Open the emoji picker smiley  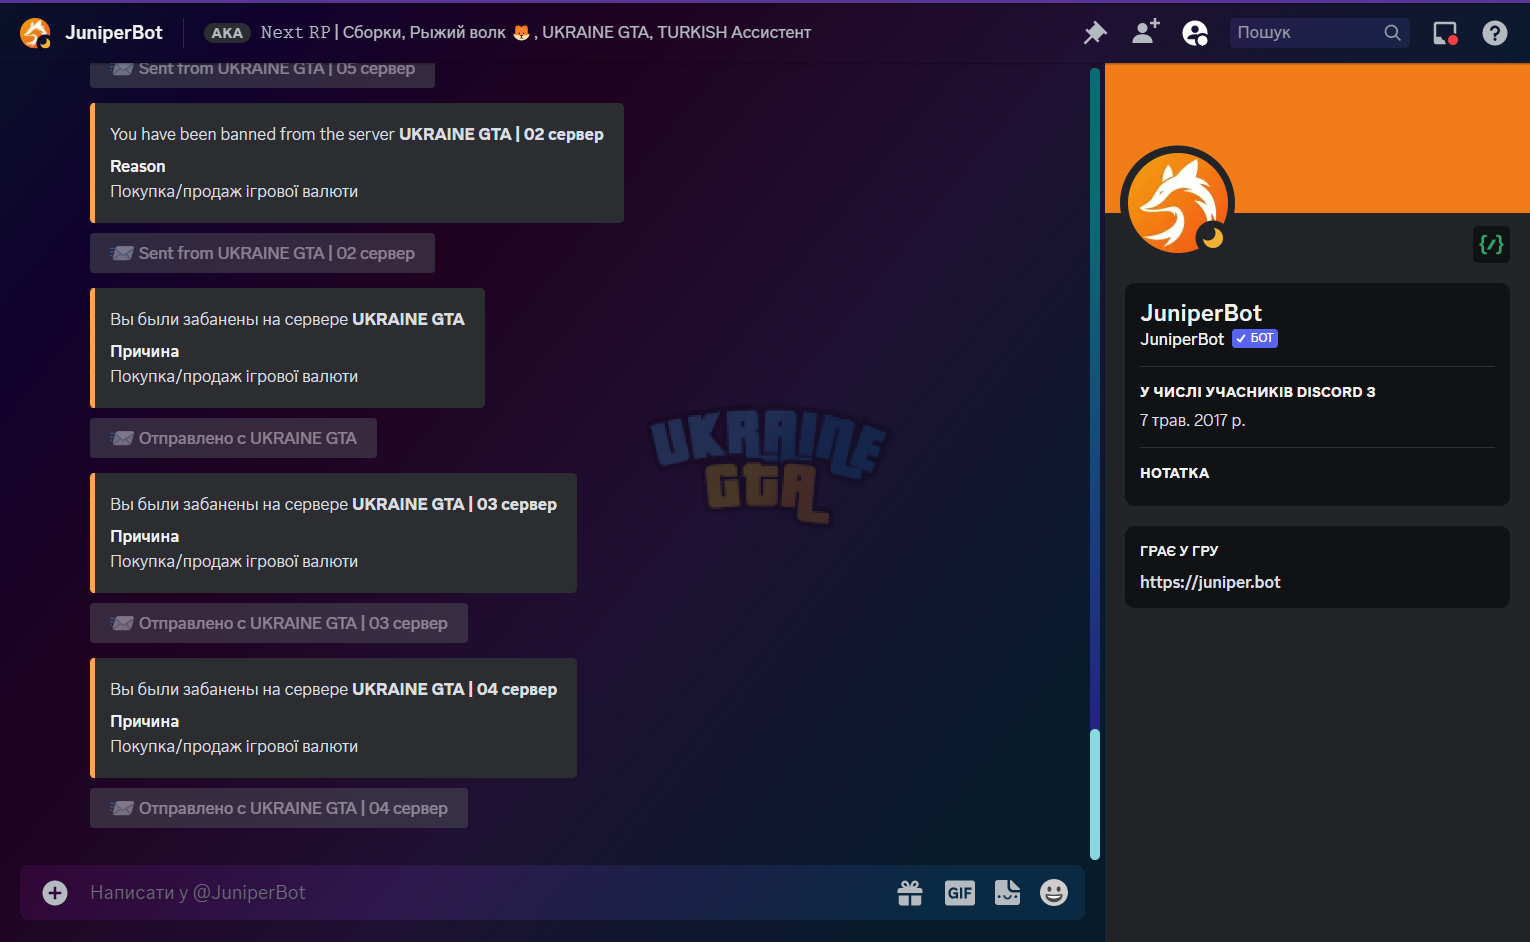[1054, 893]
